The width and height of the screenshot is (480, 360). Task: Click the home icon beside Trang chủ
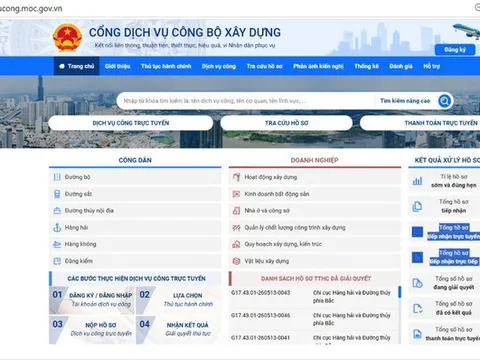point(62,66)
